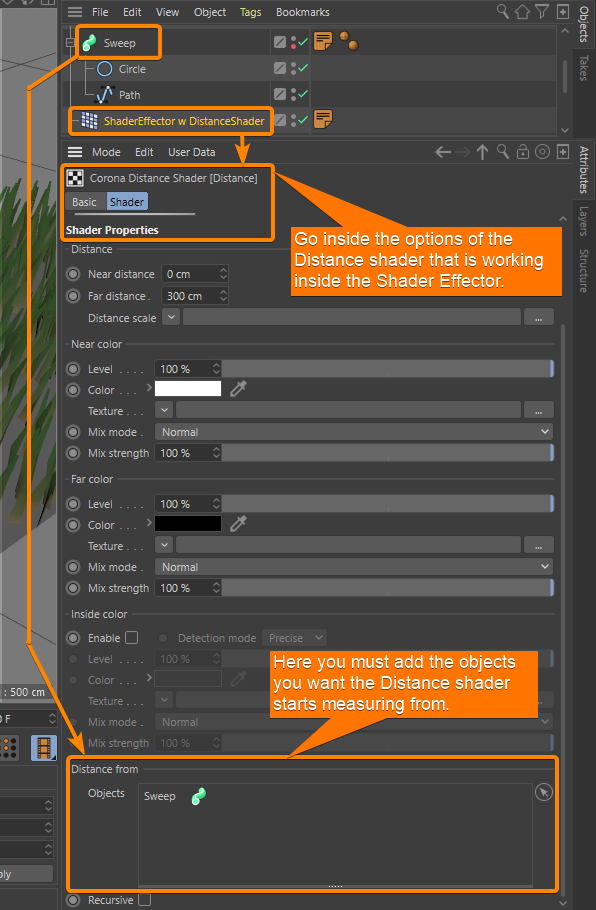Click the search magnifier in Attribute Manager
The height and width of the screenshot is (910, 596).
click(x=503, y=152)
